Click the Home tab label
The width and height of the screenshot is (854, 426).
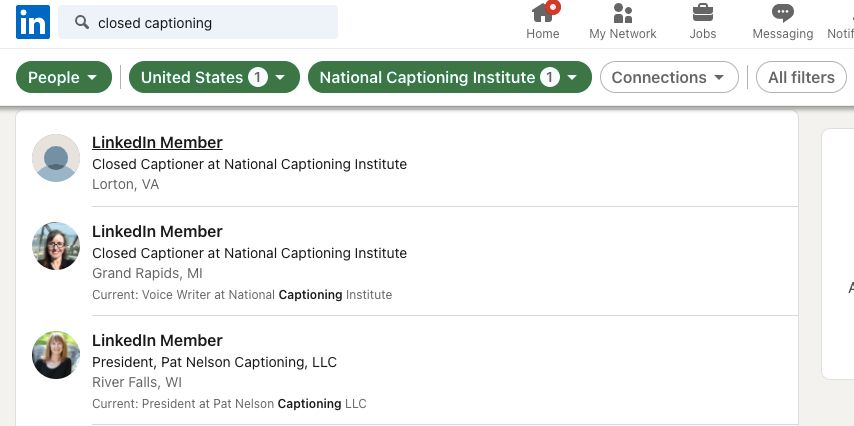coord(543,34)
